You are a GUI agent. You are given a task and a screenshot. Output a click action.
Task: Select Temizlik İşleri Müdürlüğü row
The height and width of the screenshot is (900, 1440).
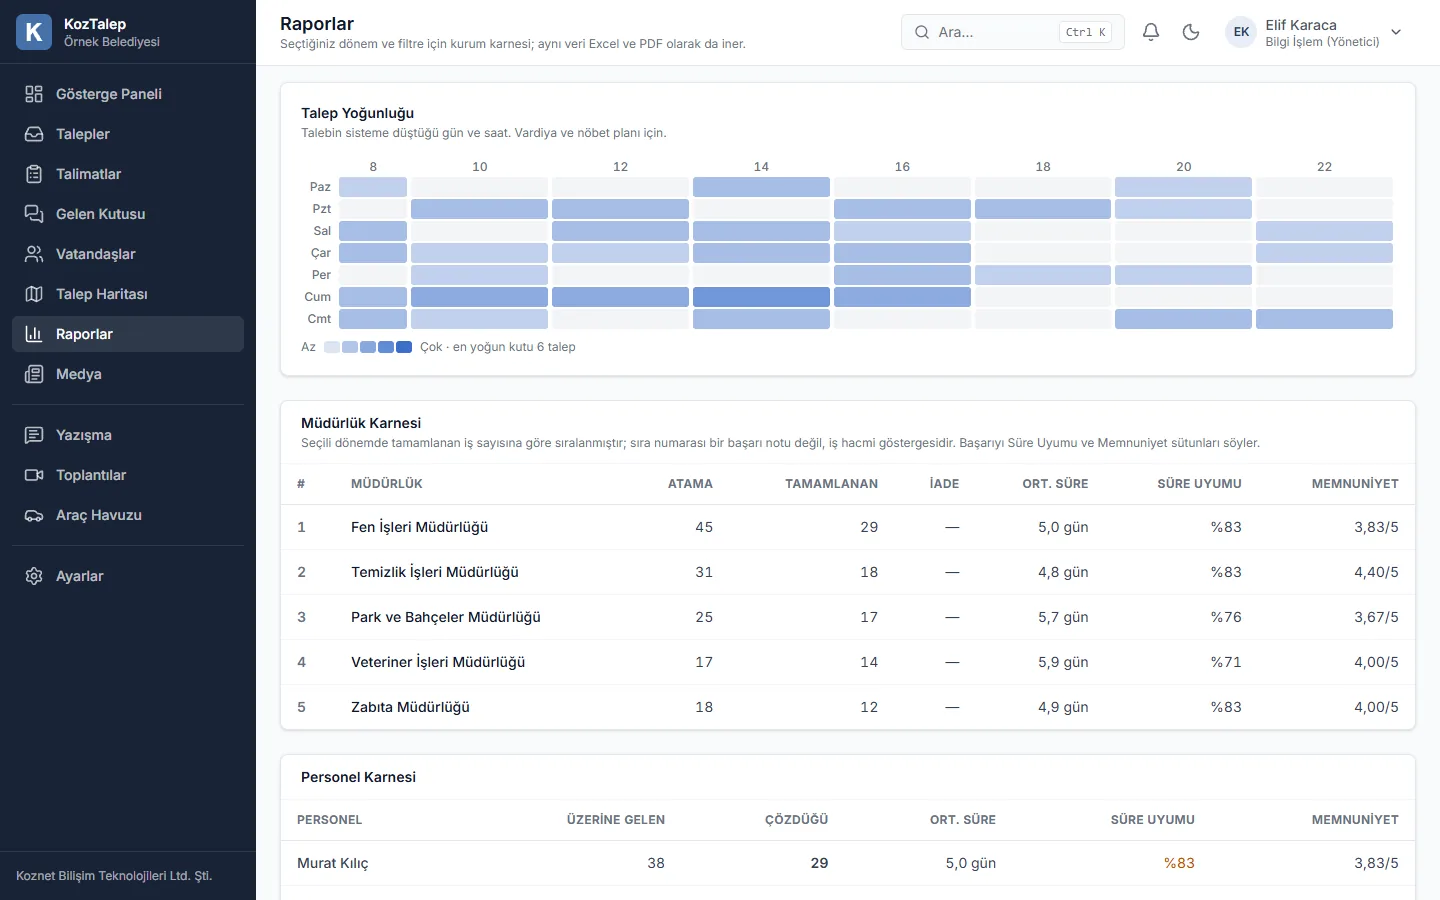(848, 572)
